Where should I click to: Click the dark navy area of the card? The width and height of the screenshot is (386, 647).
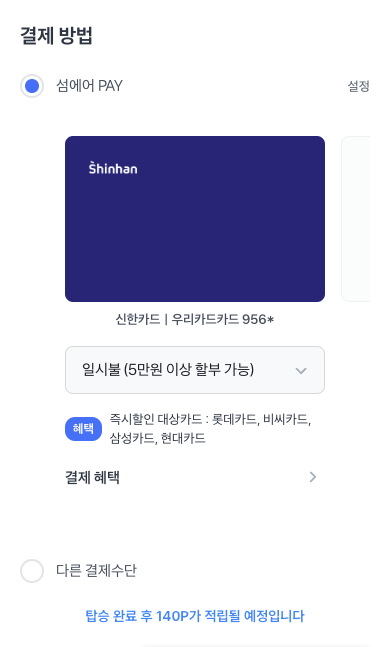195,239
